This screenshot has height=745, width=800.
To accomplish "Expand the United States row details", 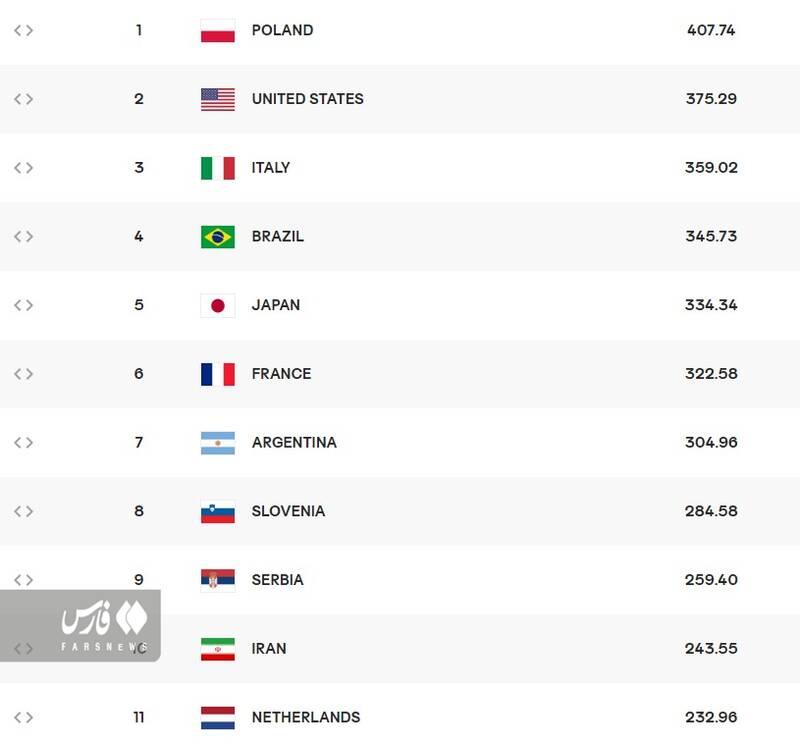I will pos(23,99).
